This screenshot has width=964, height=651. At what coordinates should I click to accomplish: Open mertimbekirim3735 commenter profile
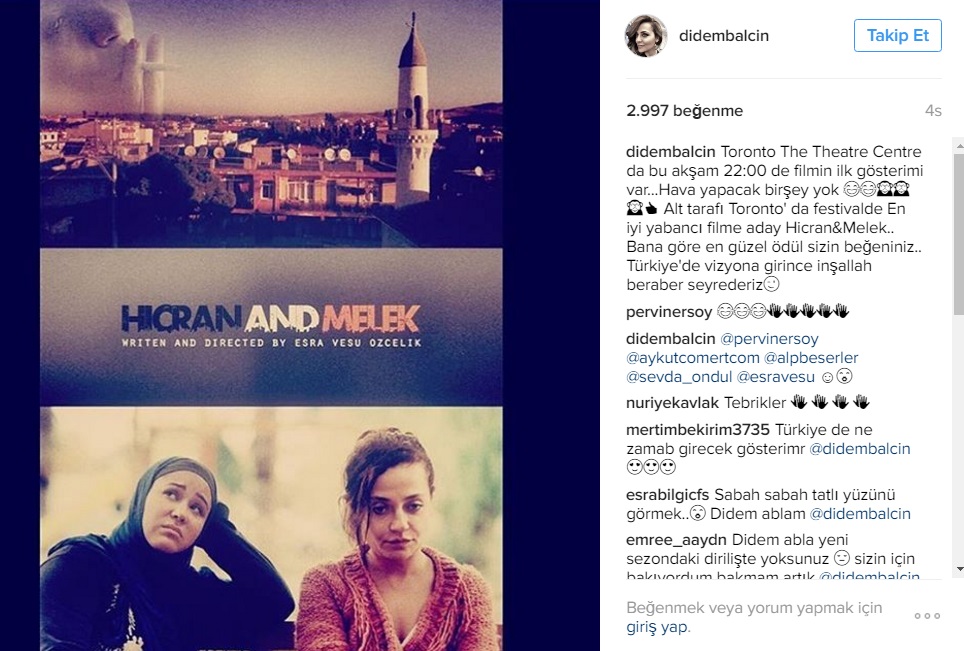click(698, 430)
